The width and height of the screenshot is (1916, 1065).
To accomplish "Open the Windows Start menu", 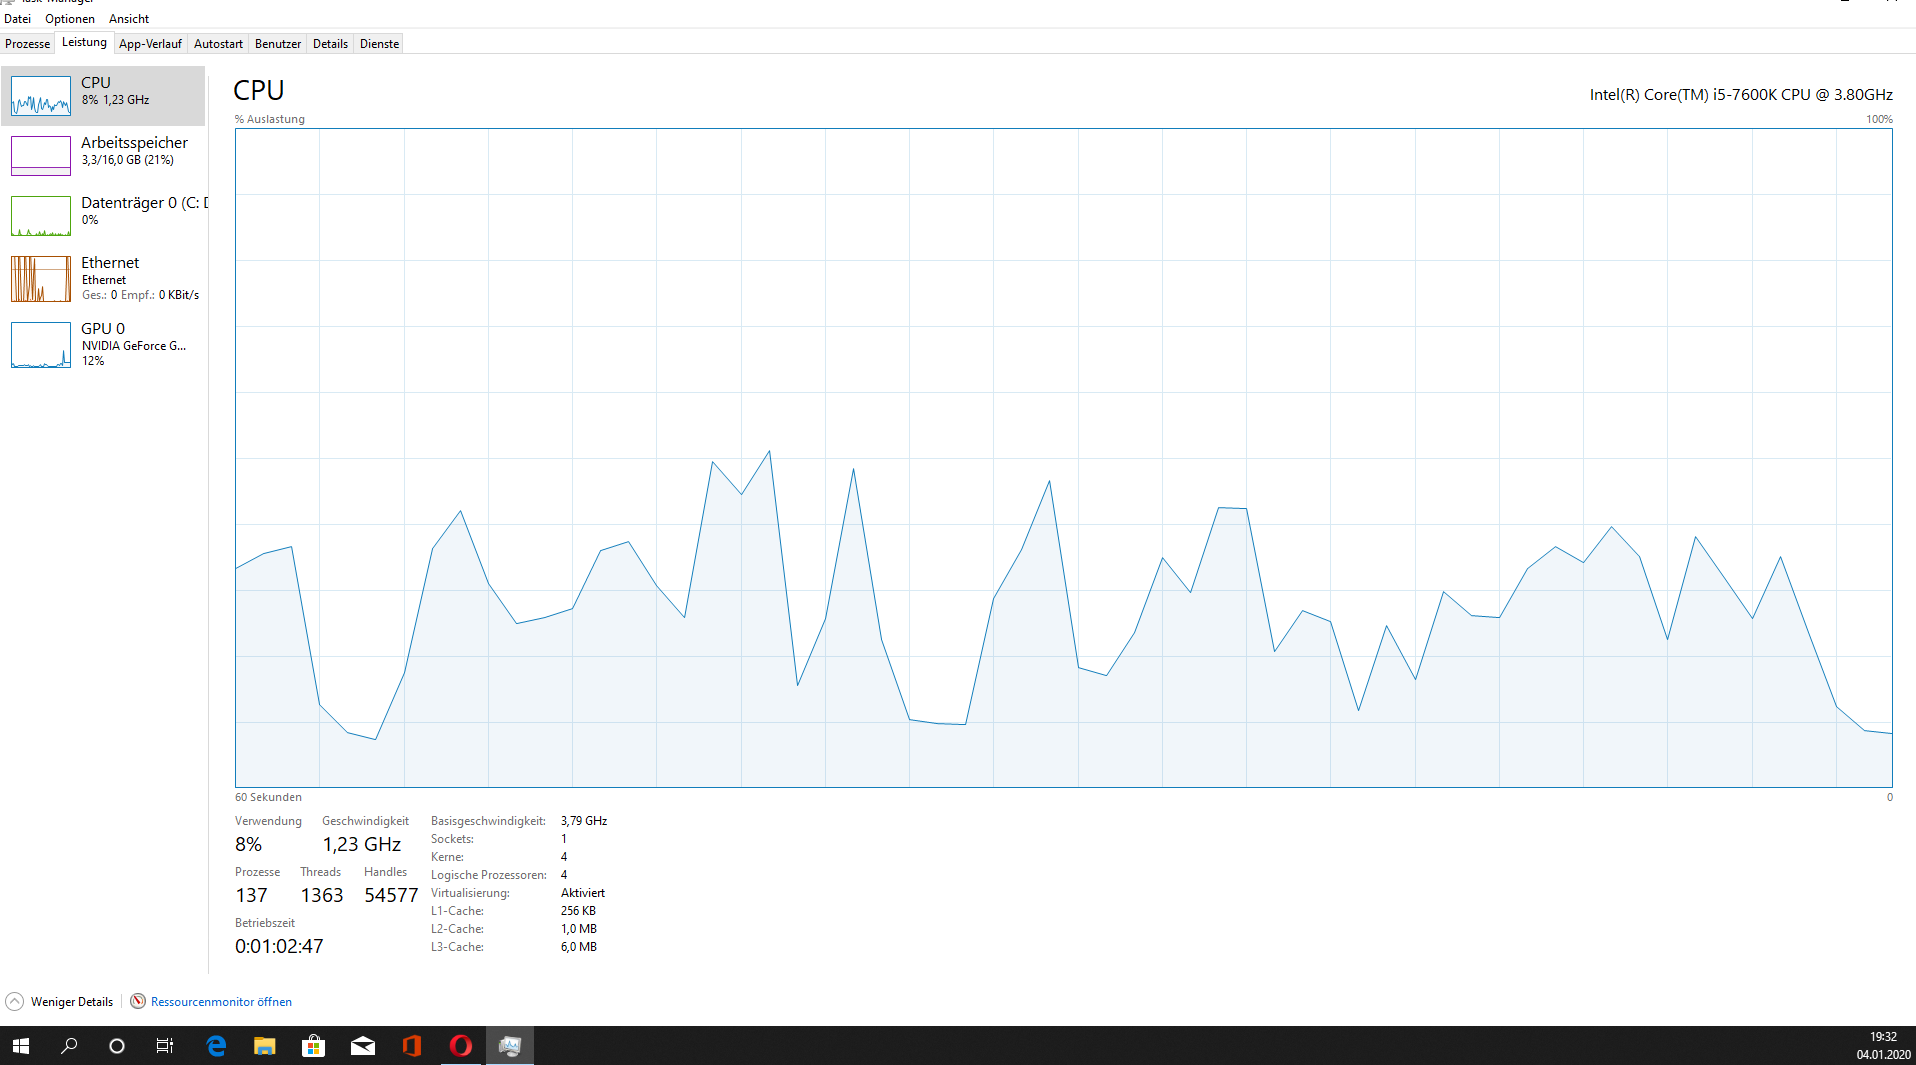I will point(21,1046).
